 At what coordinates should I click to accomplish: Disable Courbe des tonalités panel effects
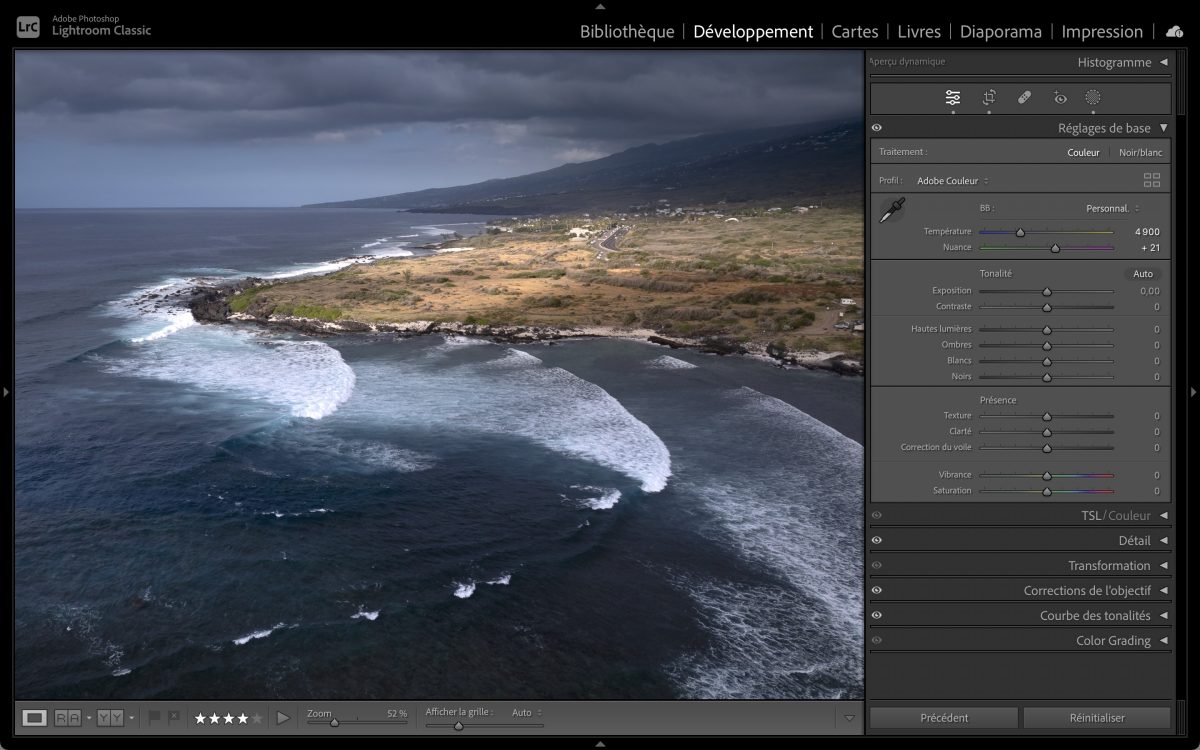point(877,616)
